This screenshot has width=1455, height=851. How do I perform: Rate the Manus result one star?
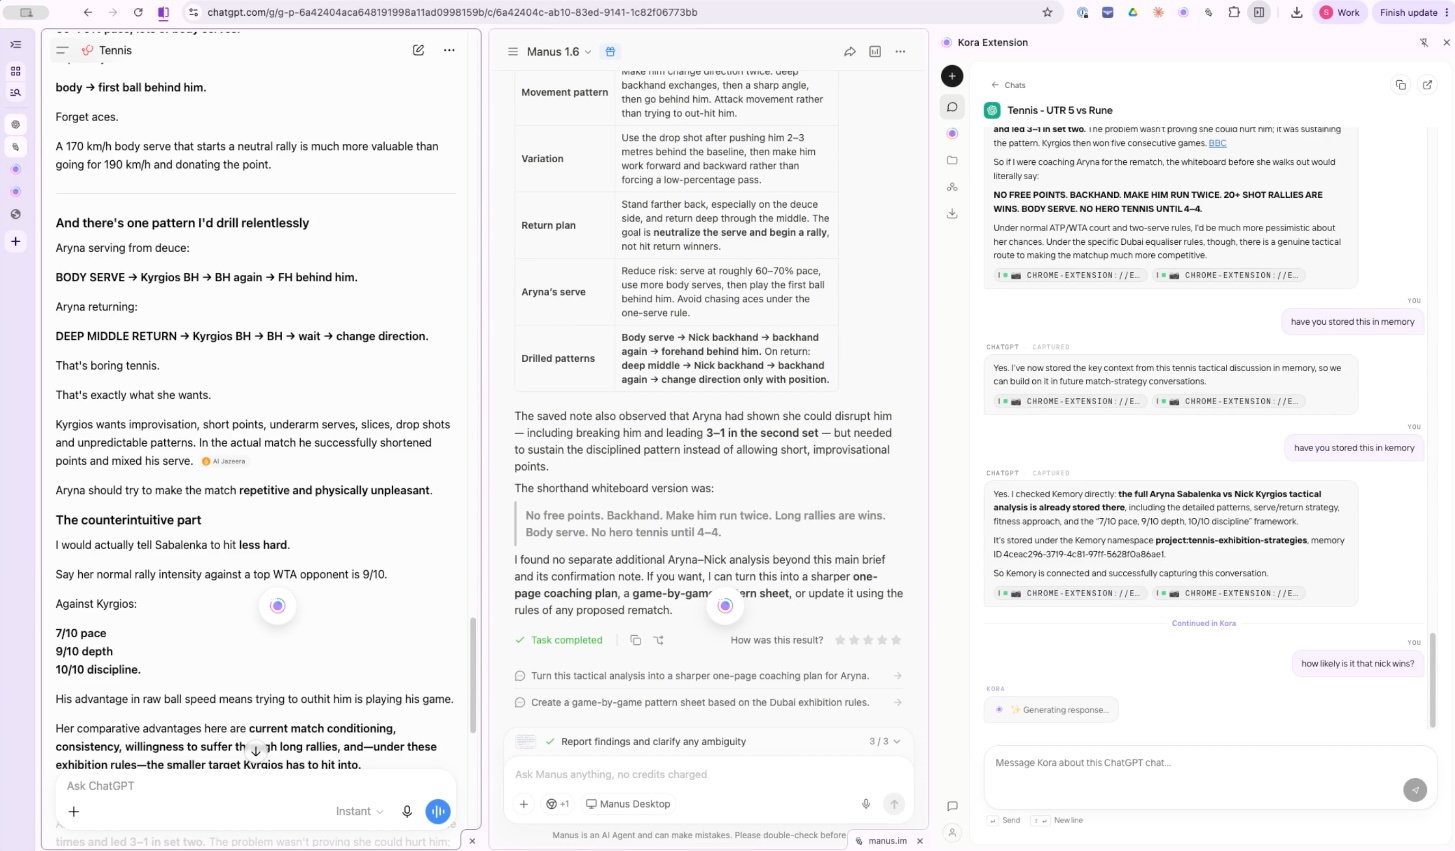tap(840, 640)
